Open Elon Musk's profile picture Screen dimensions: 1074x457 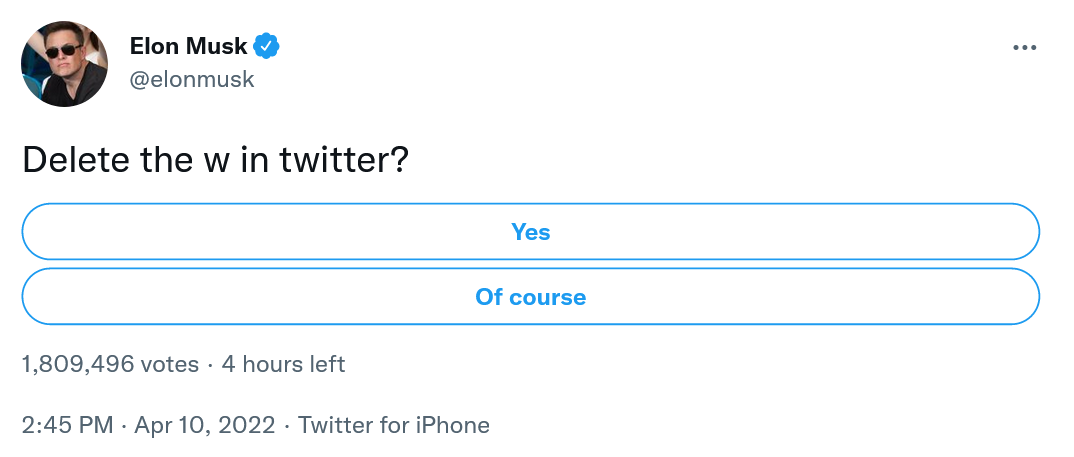(x=64, y=64)
